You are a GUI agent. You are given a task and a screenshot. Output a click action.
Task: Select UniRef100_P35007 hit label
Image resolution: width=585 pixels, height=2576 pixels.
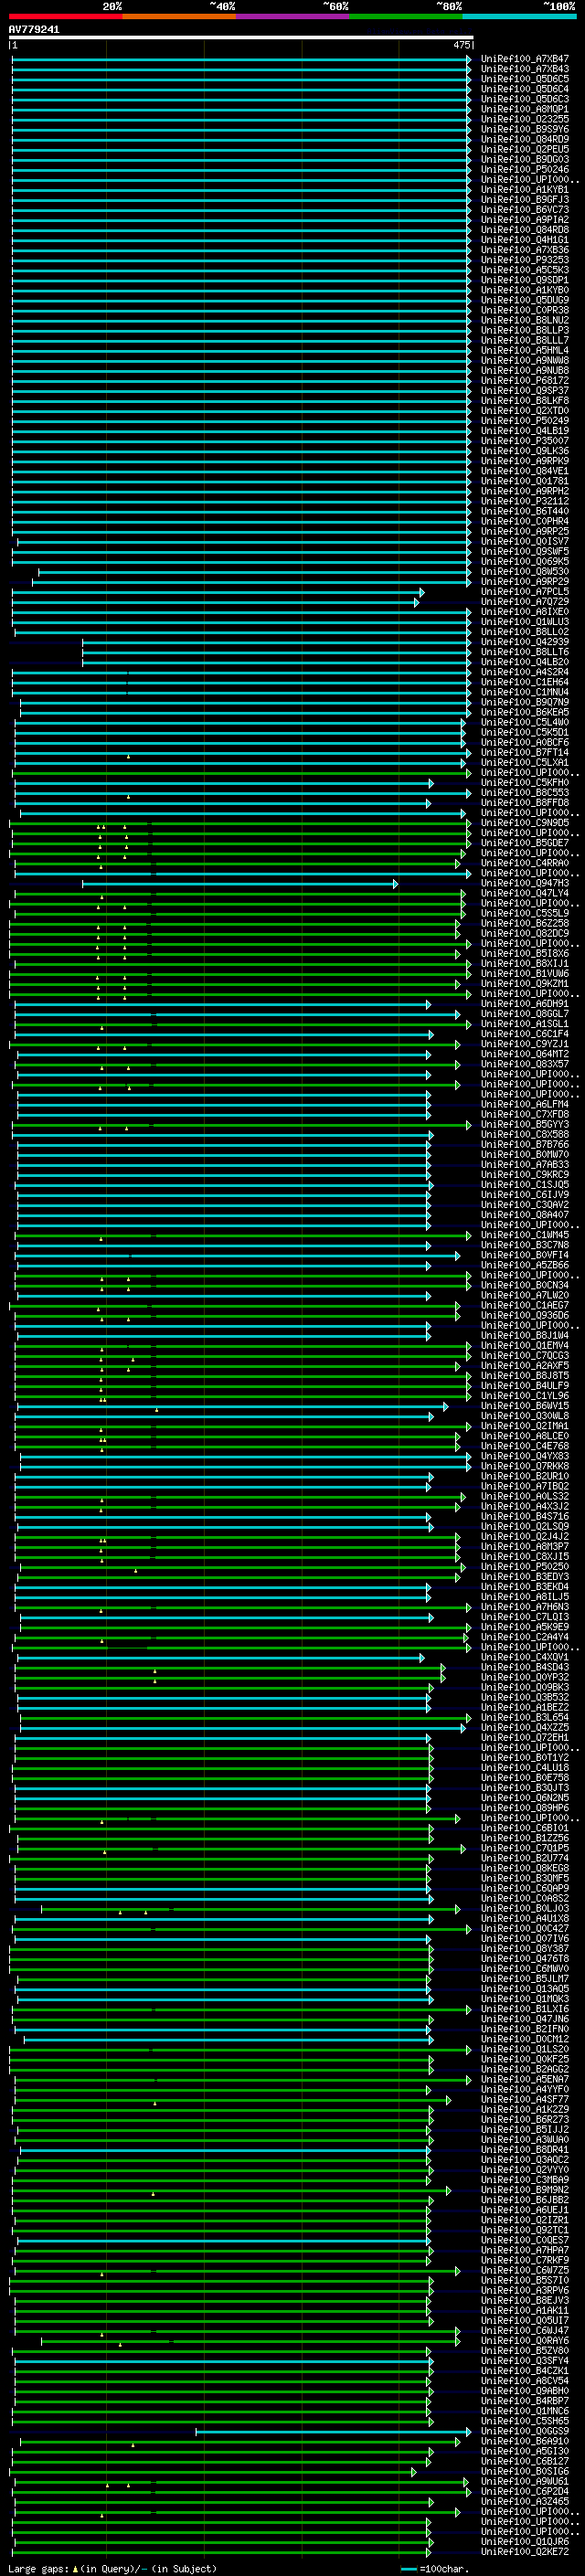525,441
